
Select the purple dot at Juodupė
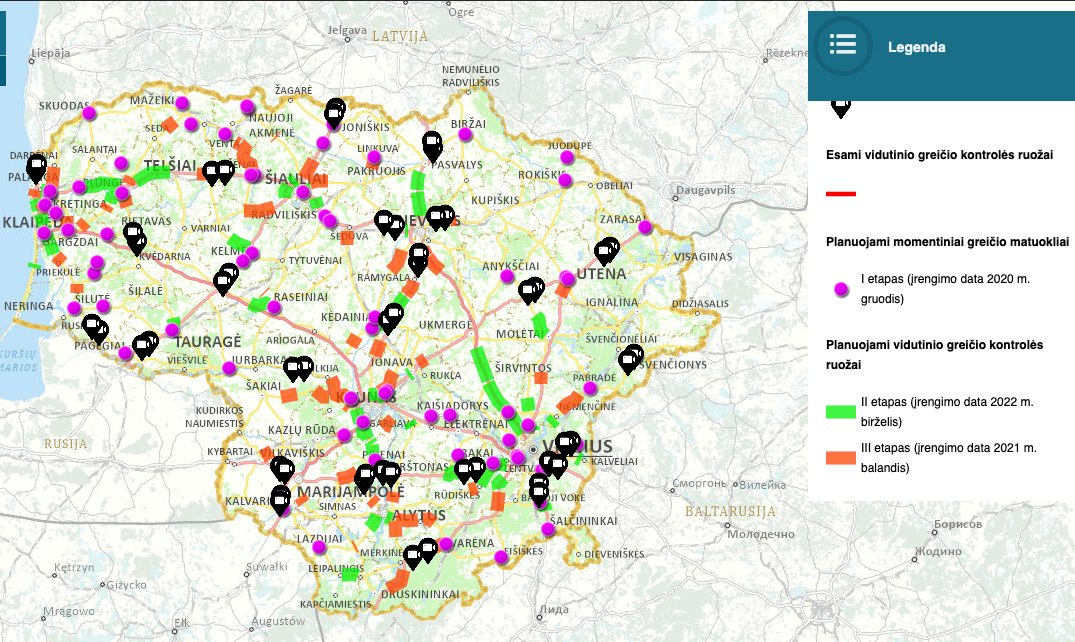[568, 157]
